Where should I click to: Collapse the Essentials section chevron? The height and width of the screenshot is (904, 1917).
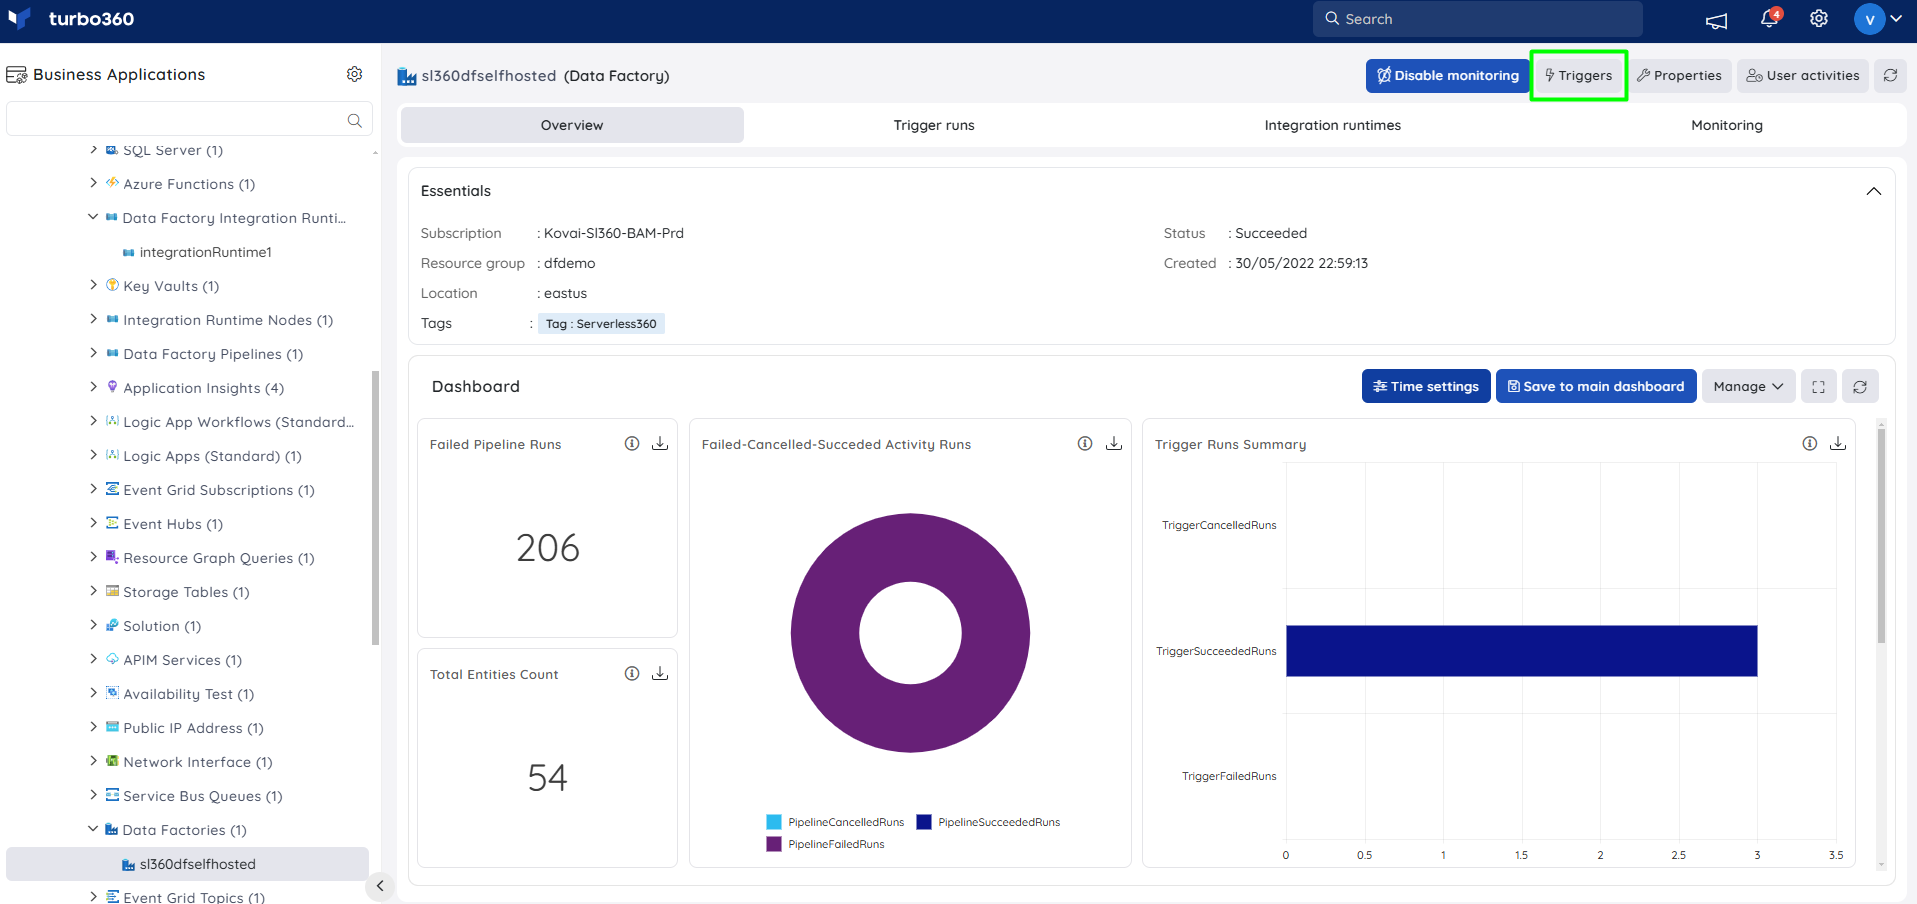click(x=1874, y=191)
